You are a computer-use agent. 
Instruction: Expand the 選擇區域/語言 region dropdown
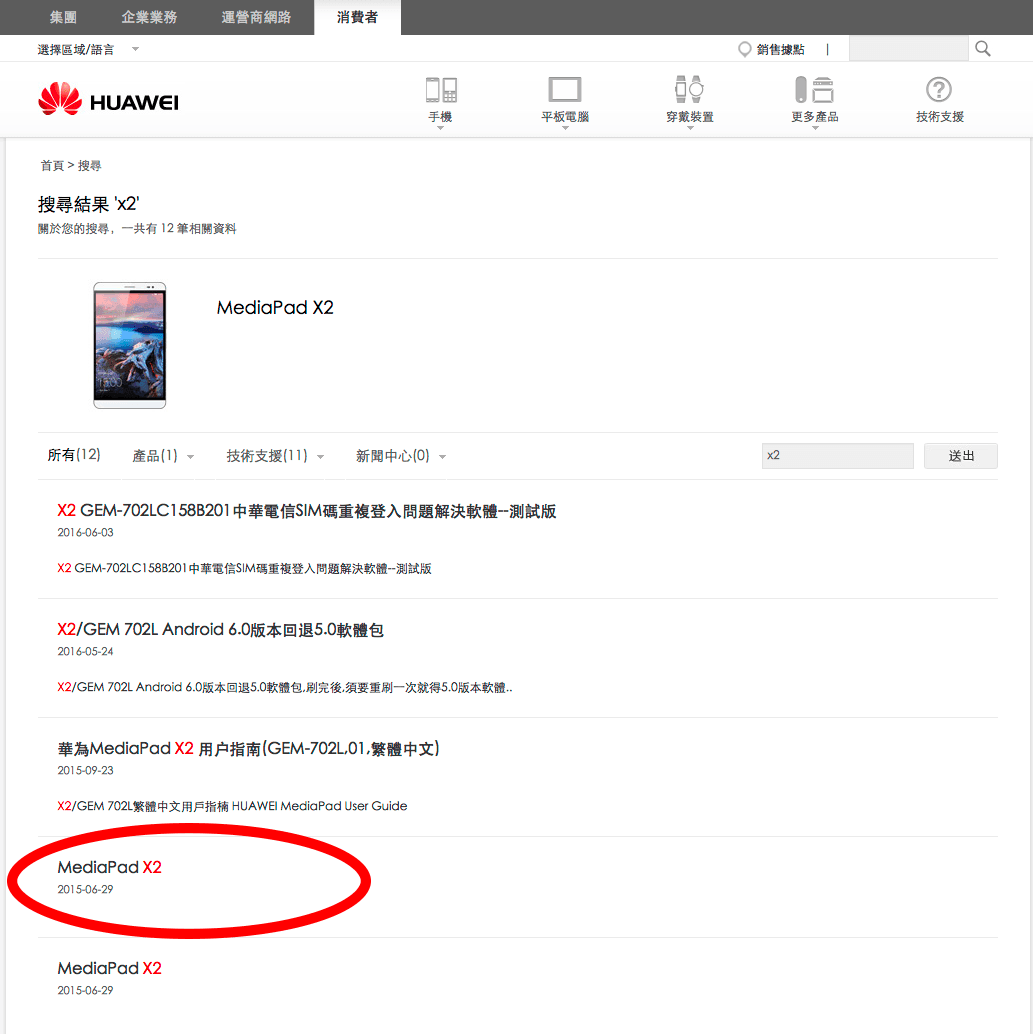point(88,49)
